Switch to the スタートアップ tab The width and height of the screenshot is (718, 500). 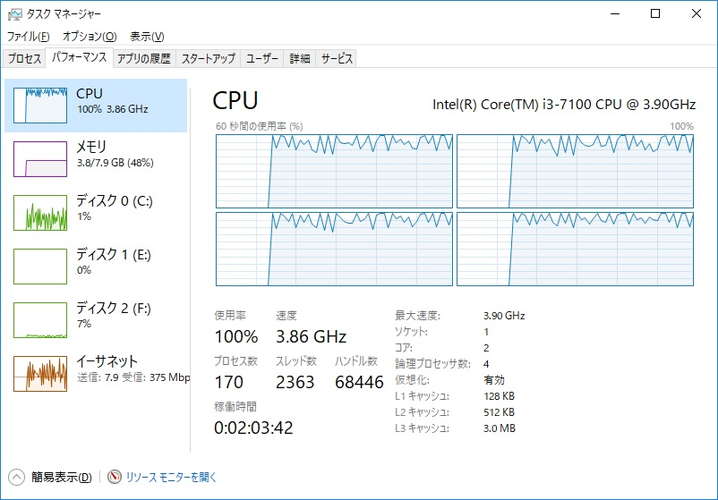click(208, 59)
